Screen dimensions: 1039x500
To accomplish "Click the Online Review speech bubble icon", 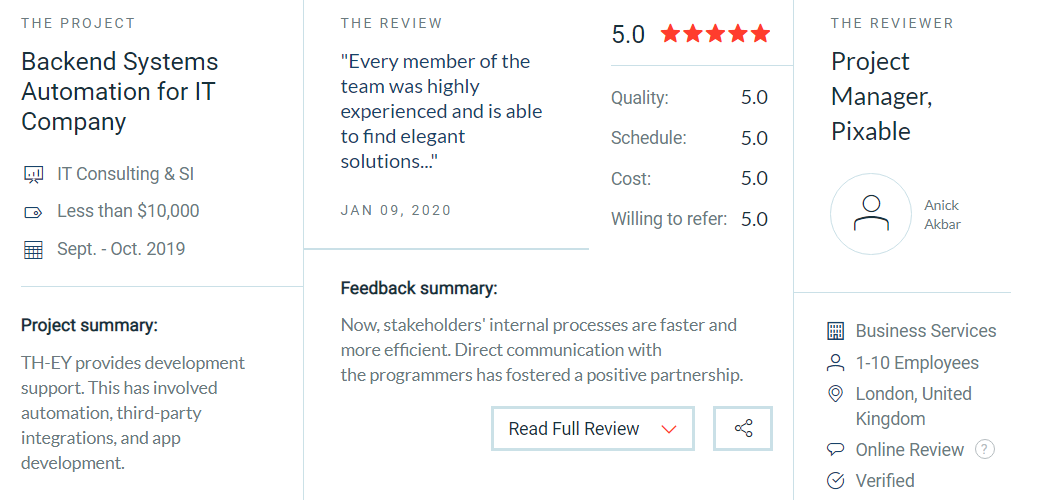I will pyautogui.click(x=836, y=450).
